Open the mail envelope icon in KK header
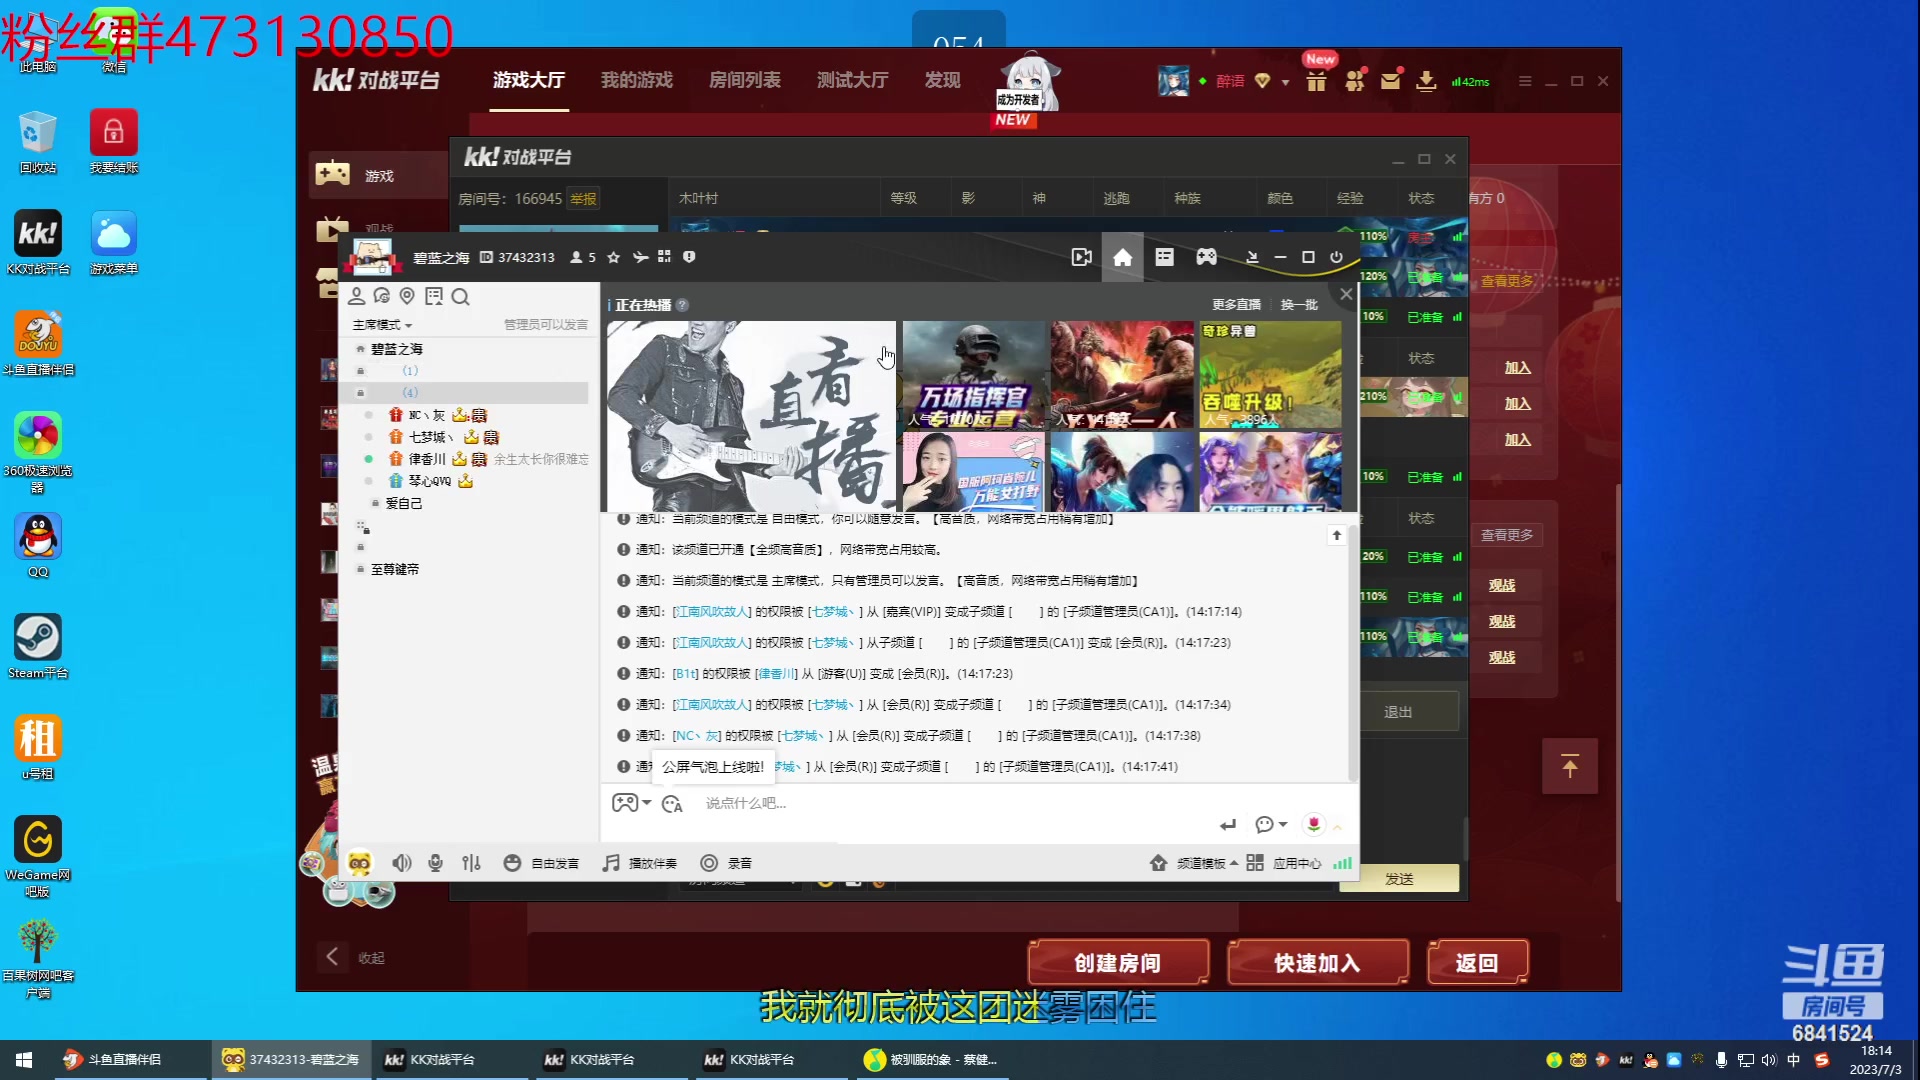Image resolution: width=1920 pixels, height=1080 pixels. 1390,81
